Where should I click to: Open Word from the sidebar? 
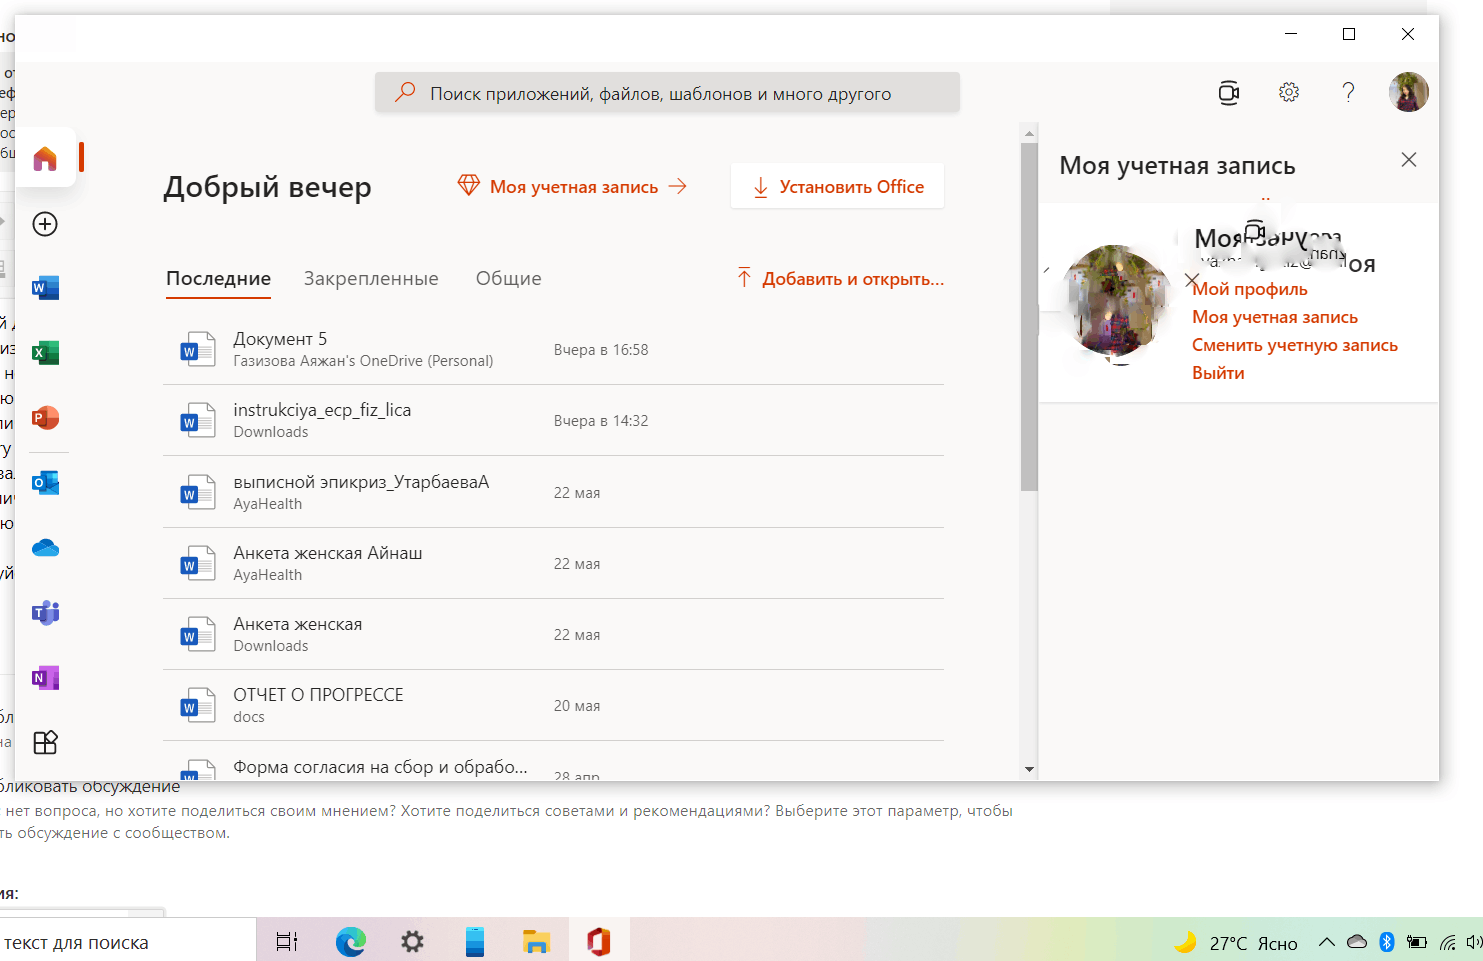[45, 288]
